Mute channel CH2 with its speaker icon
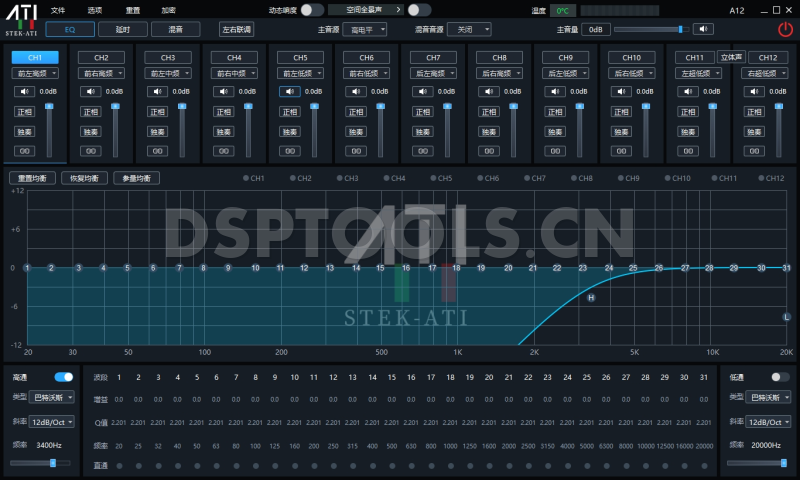The height and width of the screenshot is (480, 800). pyautogui.click(x=90, y=91)
